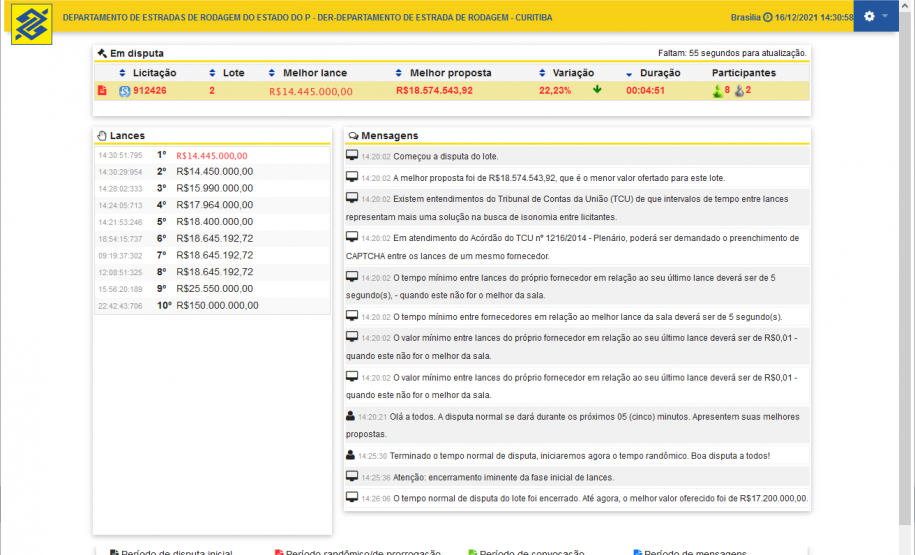Click the gavel icon in Em disputa header

[x=101, y=53]
